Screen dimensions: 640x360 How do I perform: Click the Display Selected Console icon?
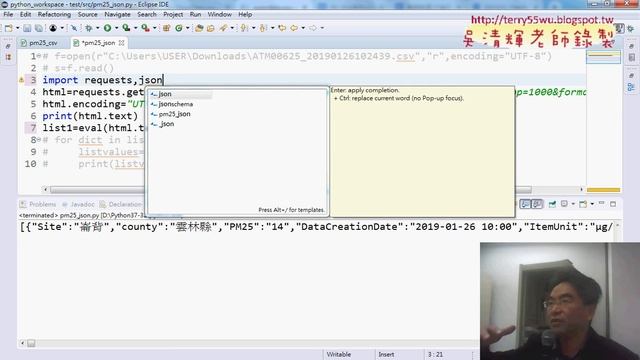pyautogui.click(x=564, y=204)
